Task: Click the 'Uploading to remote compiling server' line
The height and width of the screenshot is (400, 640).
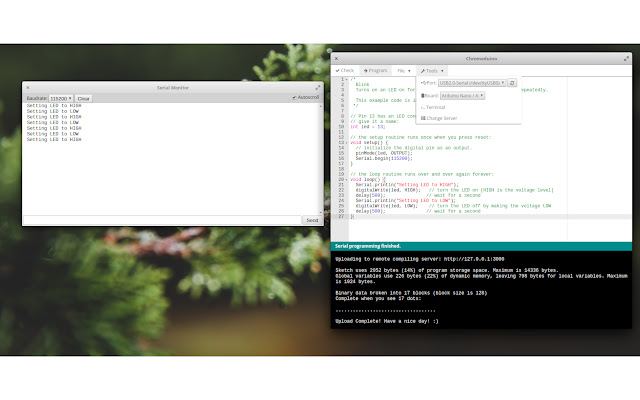Action: [x=420, y=259]
